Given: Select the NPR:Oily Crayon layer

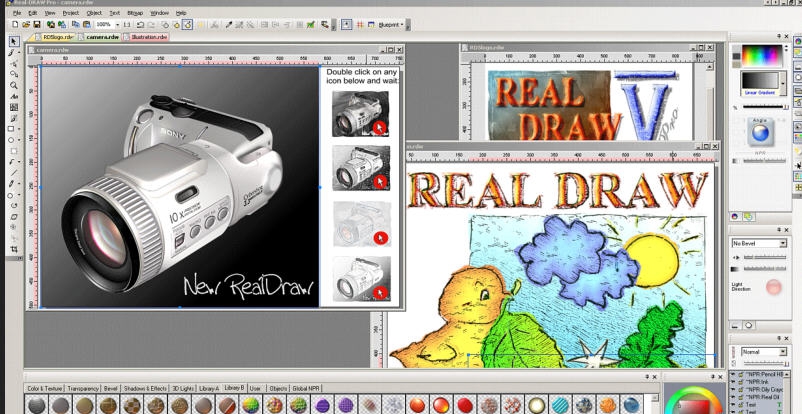Looking at the screenshot, I should 765,389.
